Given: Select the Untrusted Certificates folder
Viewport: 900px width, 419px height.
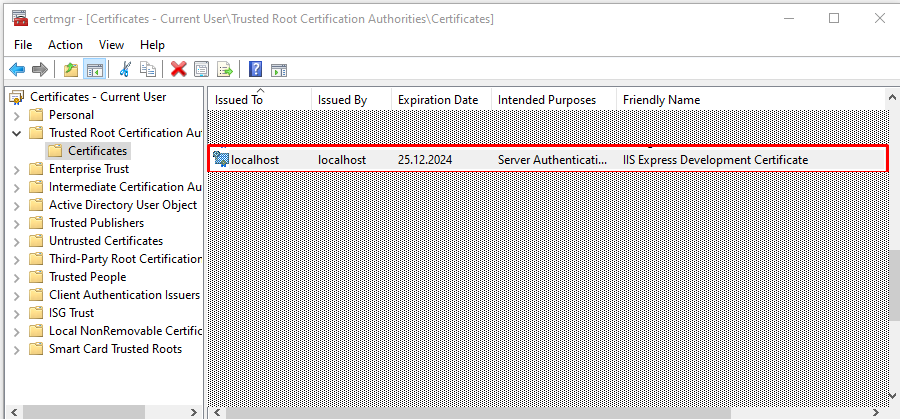Looking at the screenshot, I should click(106, 240).
